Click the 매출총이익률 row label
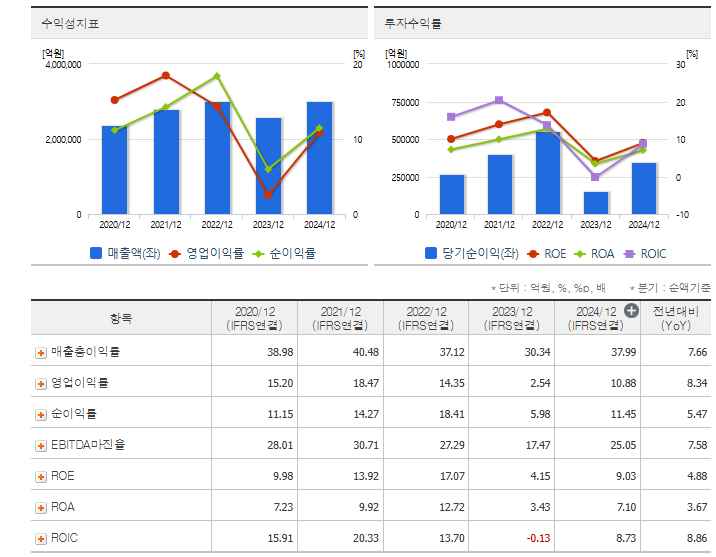 coord(85,352)
